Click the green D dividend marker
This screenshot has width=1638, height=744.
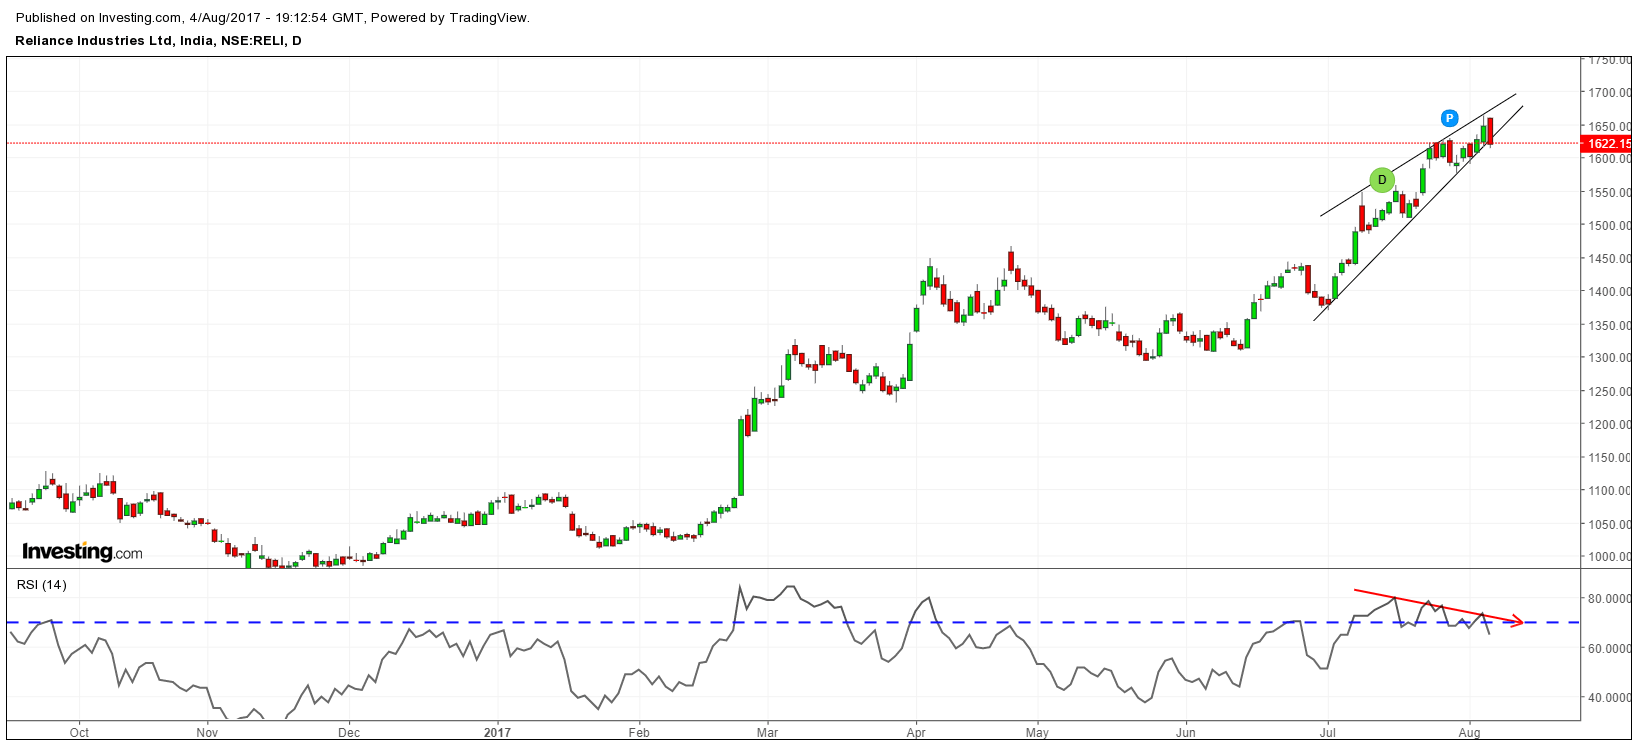coord(1382,180)
